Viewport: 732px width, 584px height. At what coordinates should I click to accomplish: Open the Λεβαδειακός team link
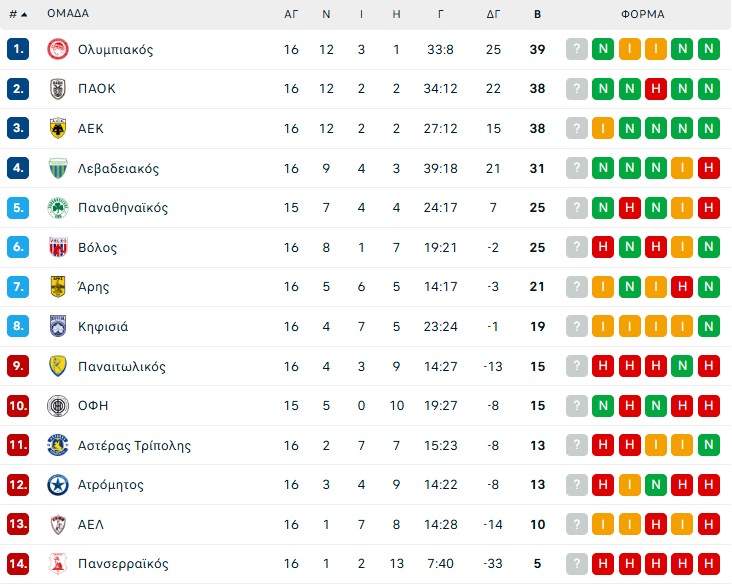118,168
